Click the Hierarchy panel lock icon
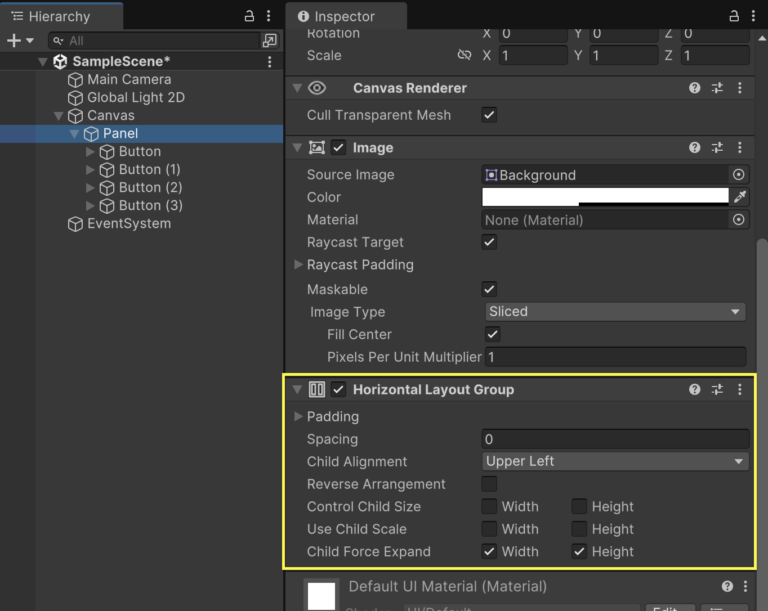Viewport: 768px width, 611px height. point(249,16)
